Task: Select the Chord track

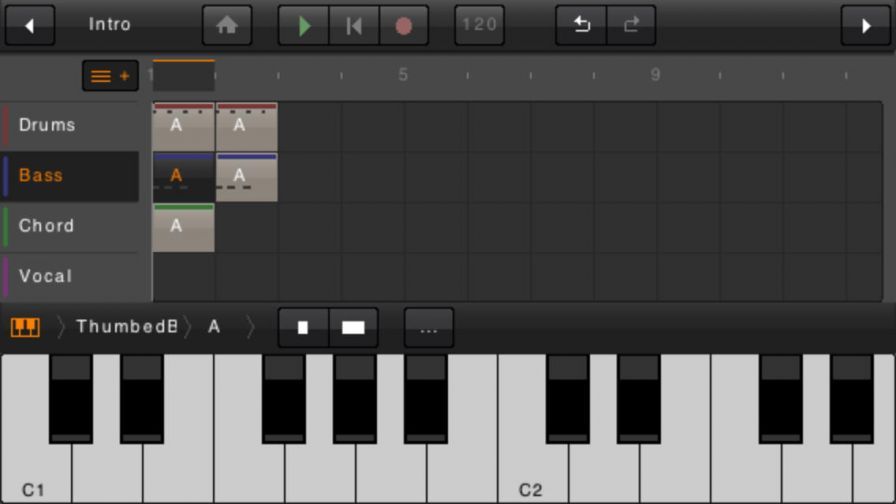Action: click(x=70, y=226)
